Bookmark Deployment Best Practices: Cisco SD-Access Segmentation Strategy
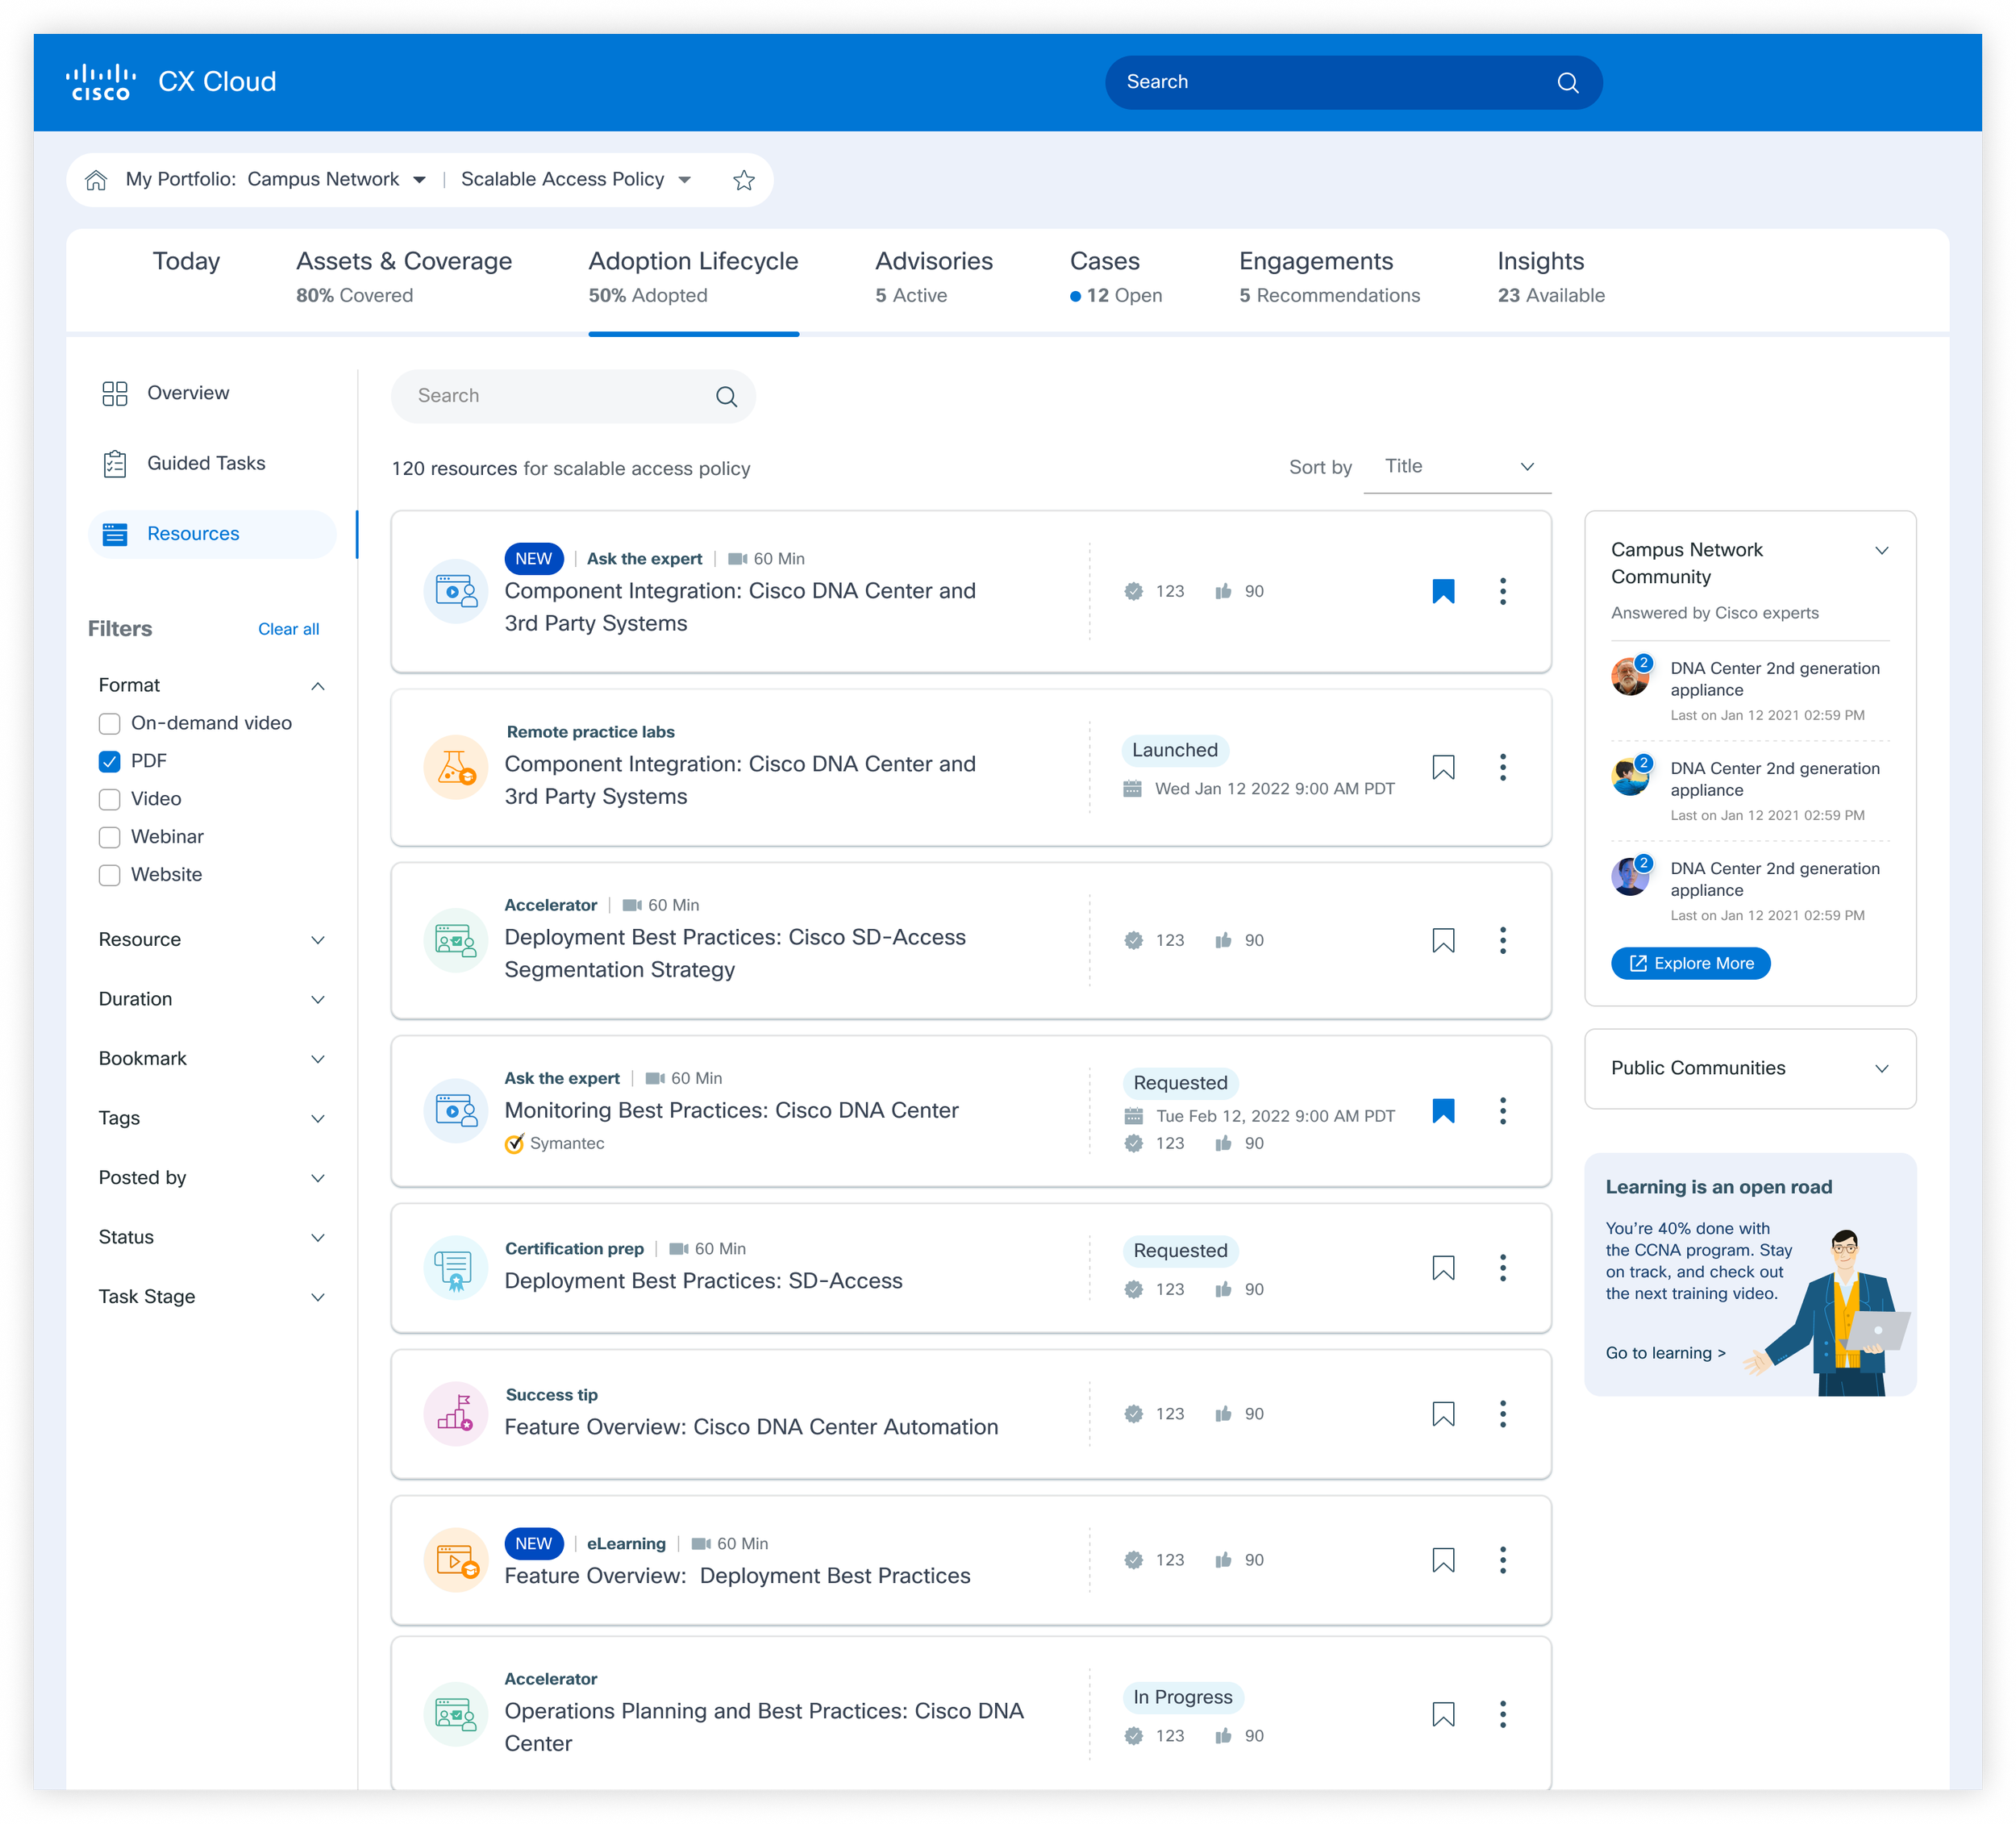2016x1824 pixels. [1443, 940]
